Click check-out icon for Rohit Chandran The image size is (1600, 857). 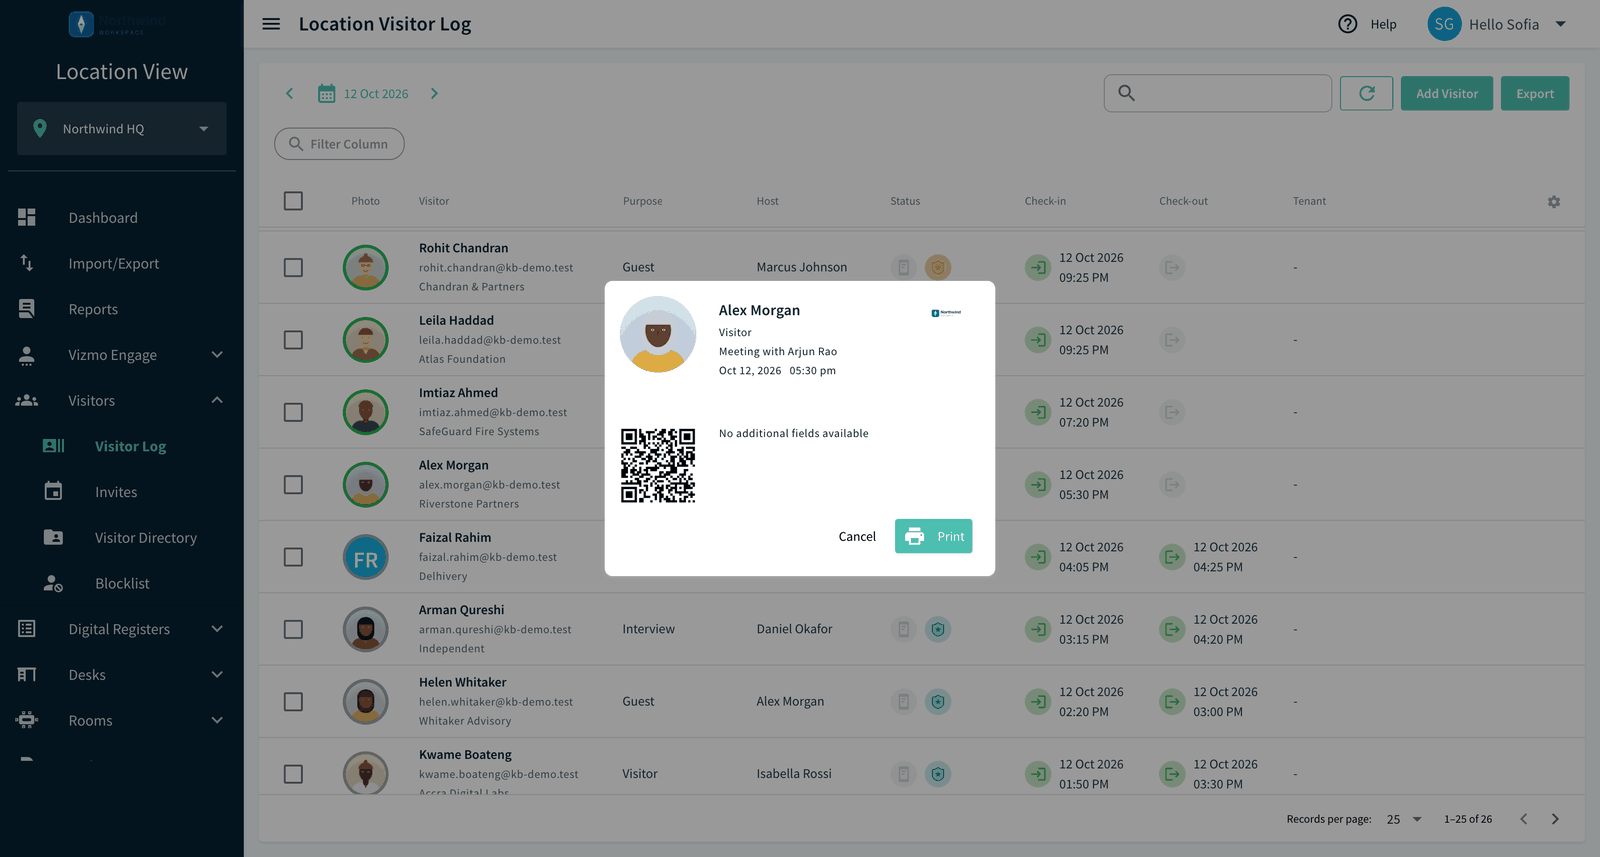point(1172,267)
